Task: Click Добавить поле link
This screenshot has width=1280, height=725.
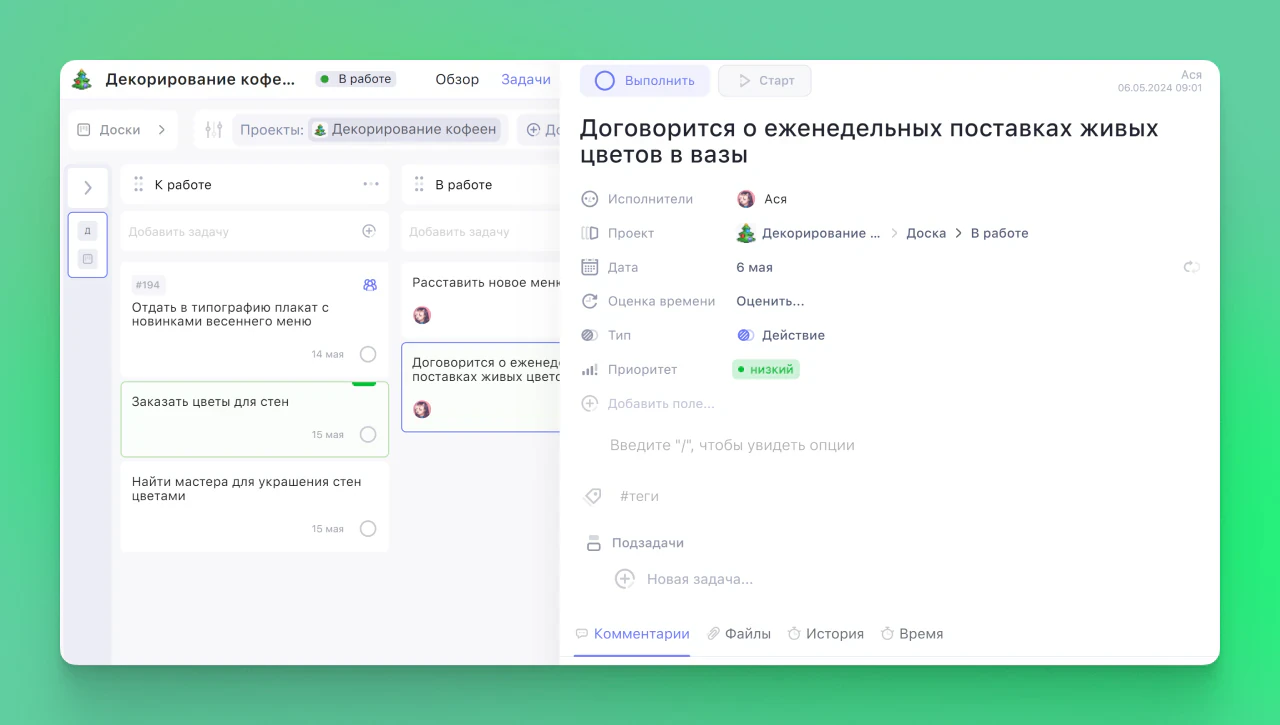Action: click(x=661, y=404)
